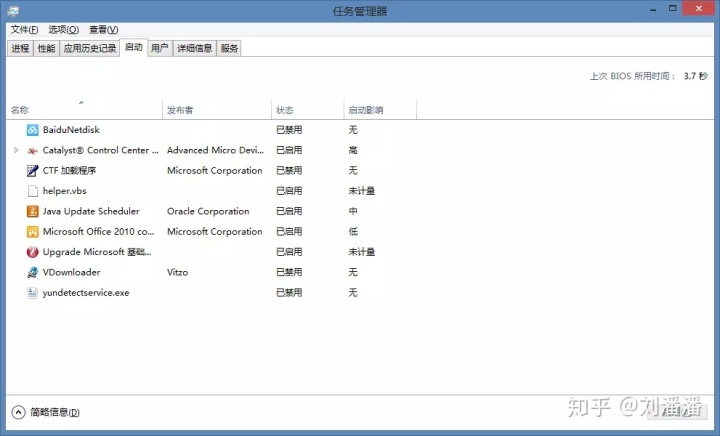The width and height of the screenshot is (720, 436).
Task: Select the BaiduNetdisk row name
Action: (71, 130)
